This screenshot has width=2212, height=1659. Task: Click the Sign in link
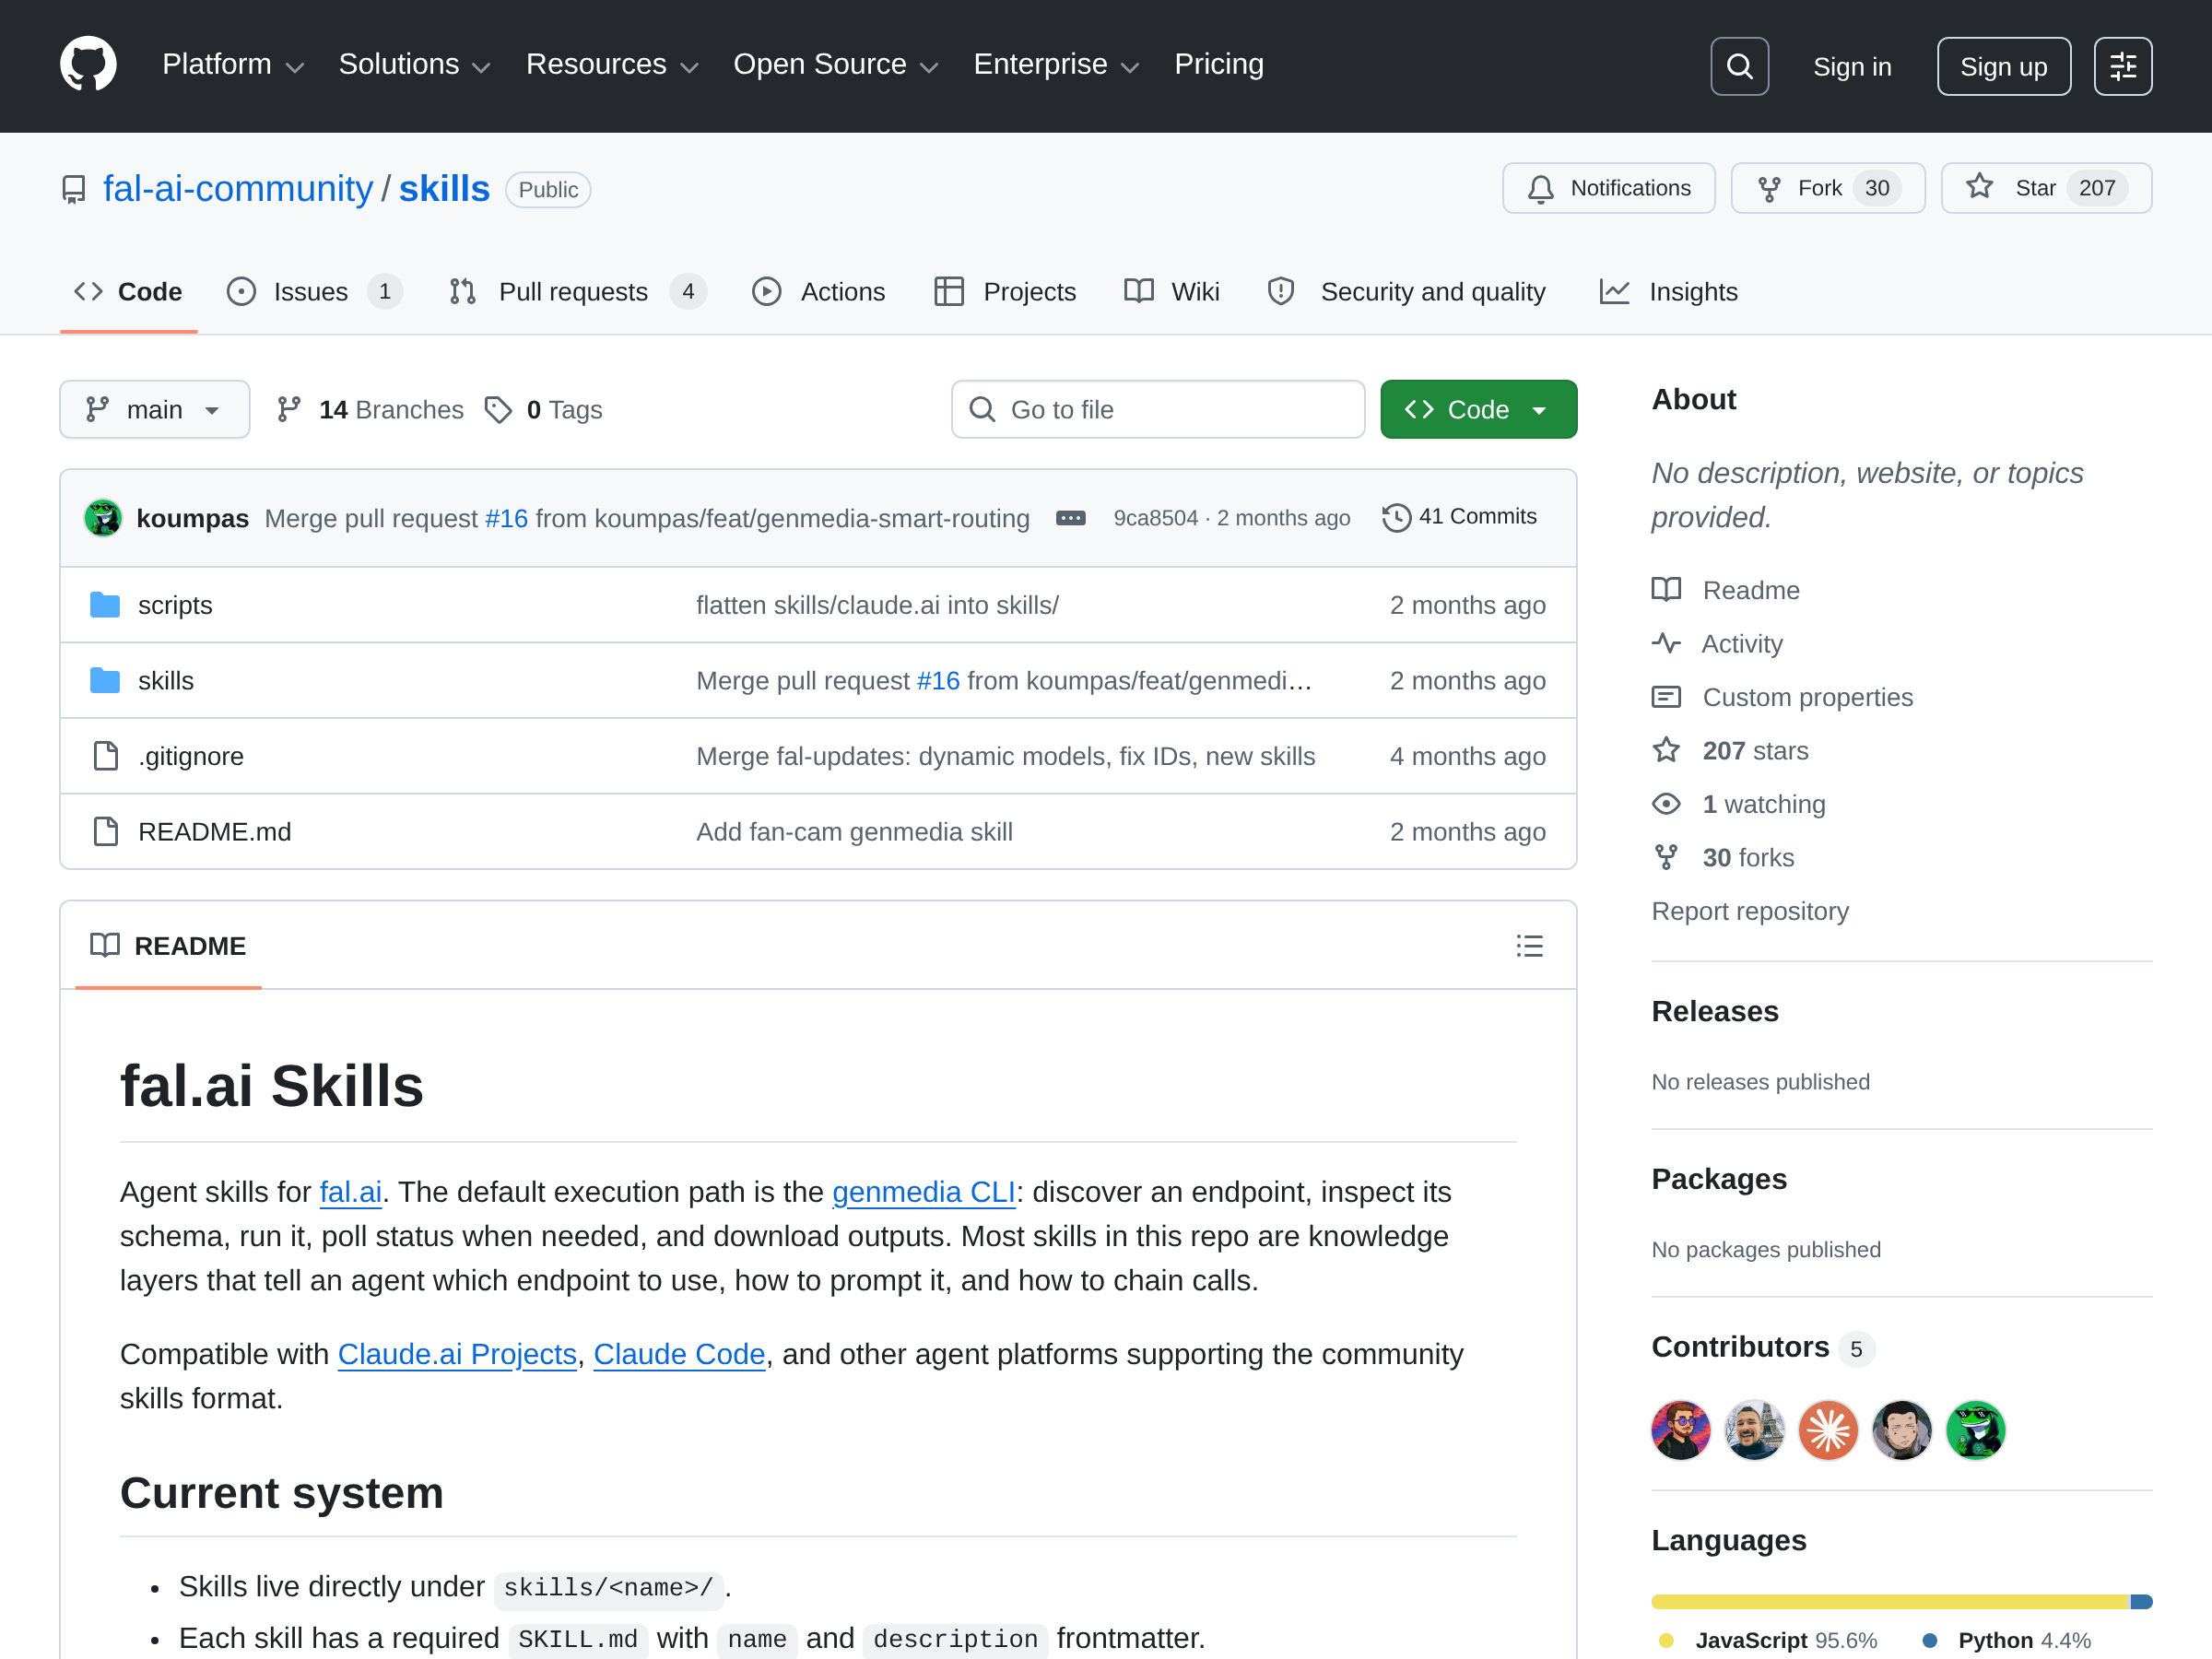coord(1852,66)
